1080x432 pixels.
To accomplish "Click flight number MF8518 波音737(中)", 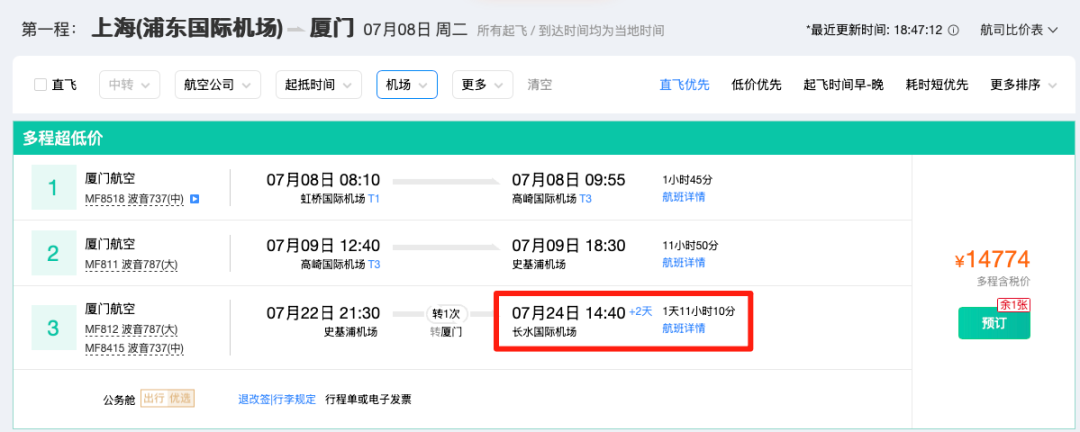I will [x=134, y=200].
